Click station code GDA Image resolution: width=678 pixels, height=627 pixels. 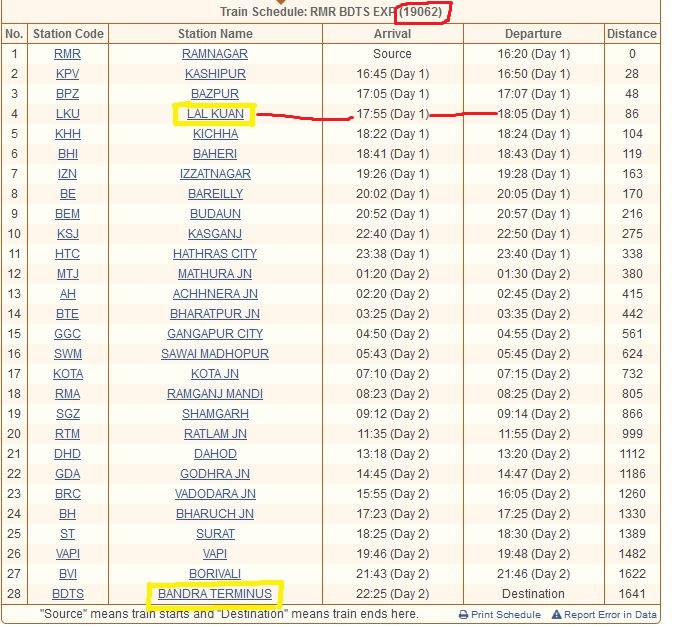tap(68, 473)
